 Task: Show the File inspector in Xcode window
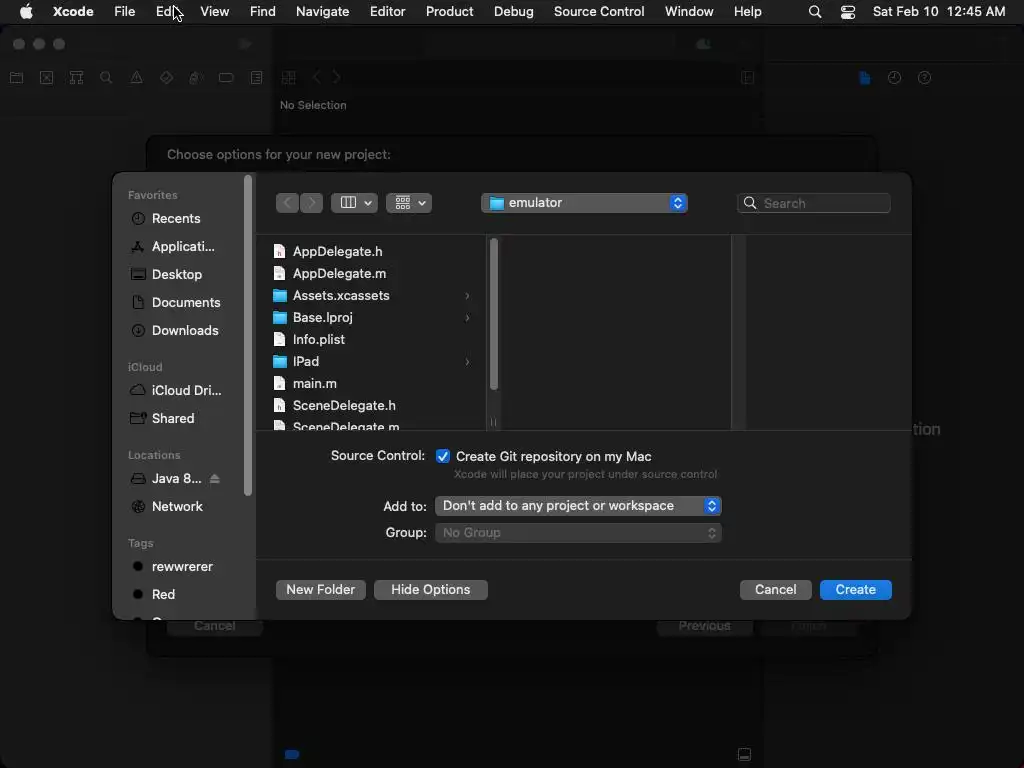[x=865, y=78]
